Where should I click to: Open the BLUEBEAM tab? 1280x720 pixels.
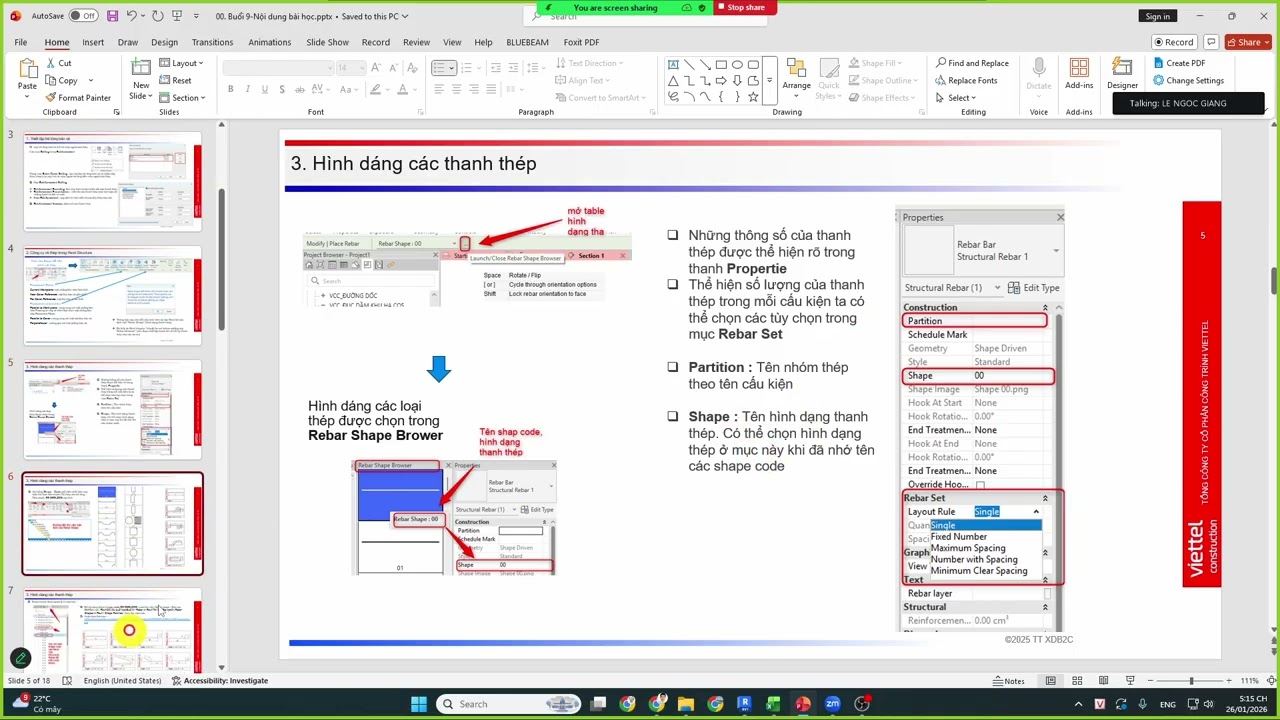(x=527, y=42)
